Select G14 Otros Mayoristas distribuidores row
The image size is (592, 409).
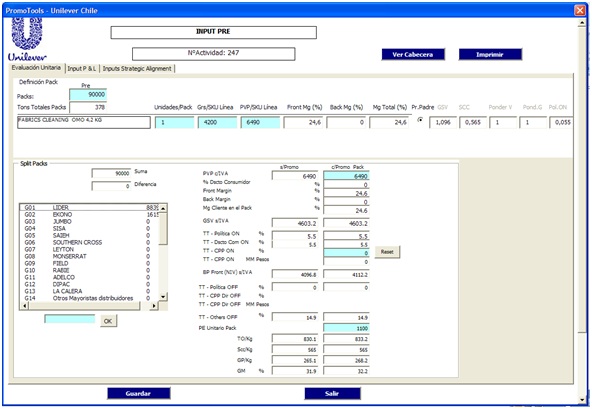[89, 298]
